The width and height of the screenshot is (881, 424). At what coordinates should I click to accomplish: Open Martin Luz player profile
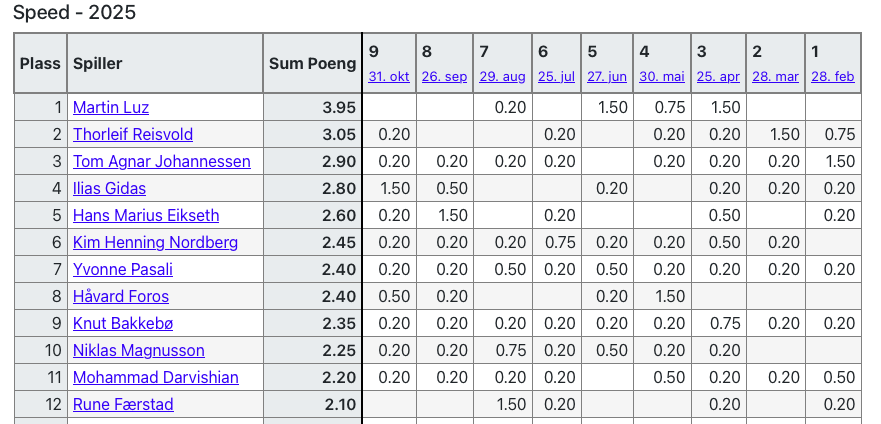tap(111, 107)
